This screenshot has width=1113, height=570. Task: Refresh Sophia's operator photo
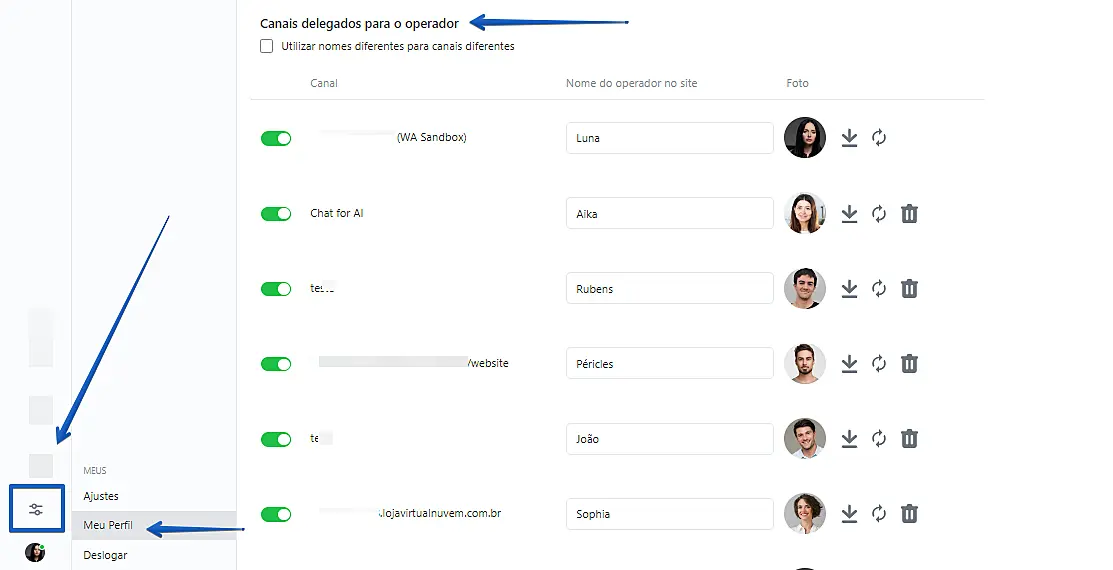click(x=879, y=514)
